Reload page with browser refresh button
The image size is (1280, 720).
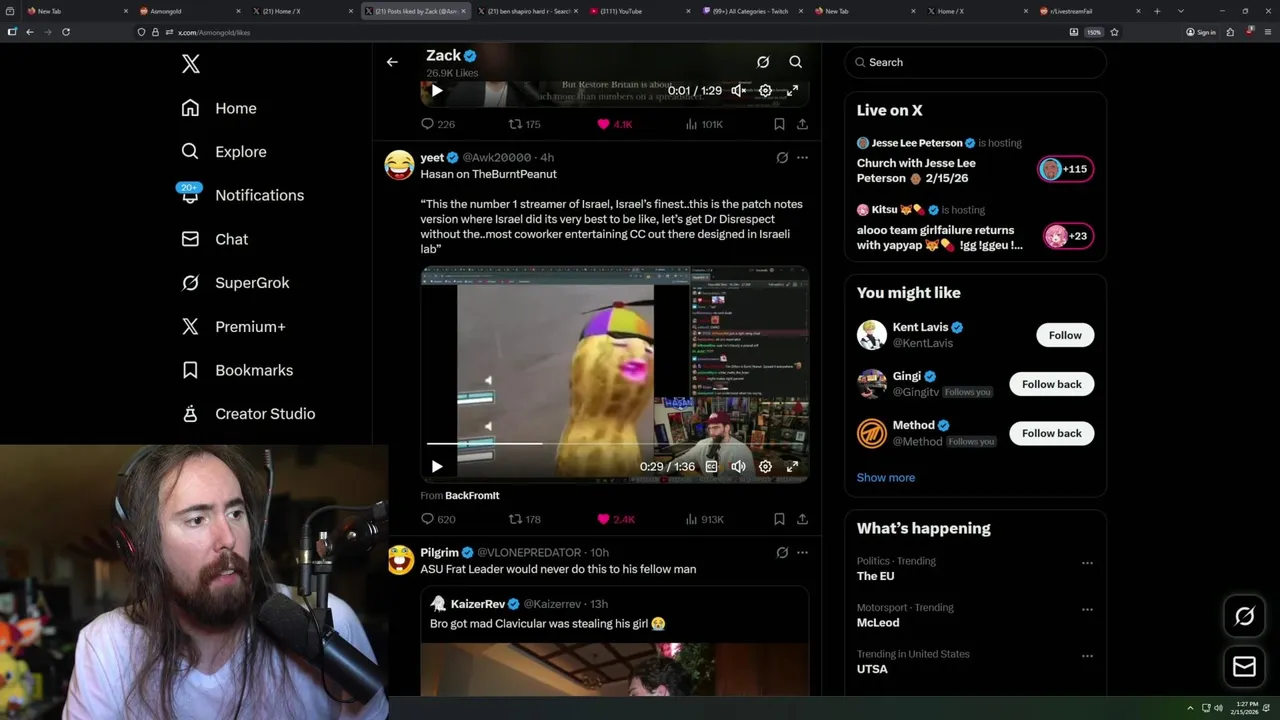66,32
